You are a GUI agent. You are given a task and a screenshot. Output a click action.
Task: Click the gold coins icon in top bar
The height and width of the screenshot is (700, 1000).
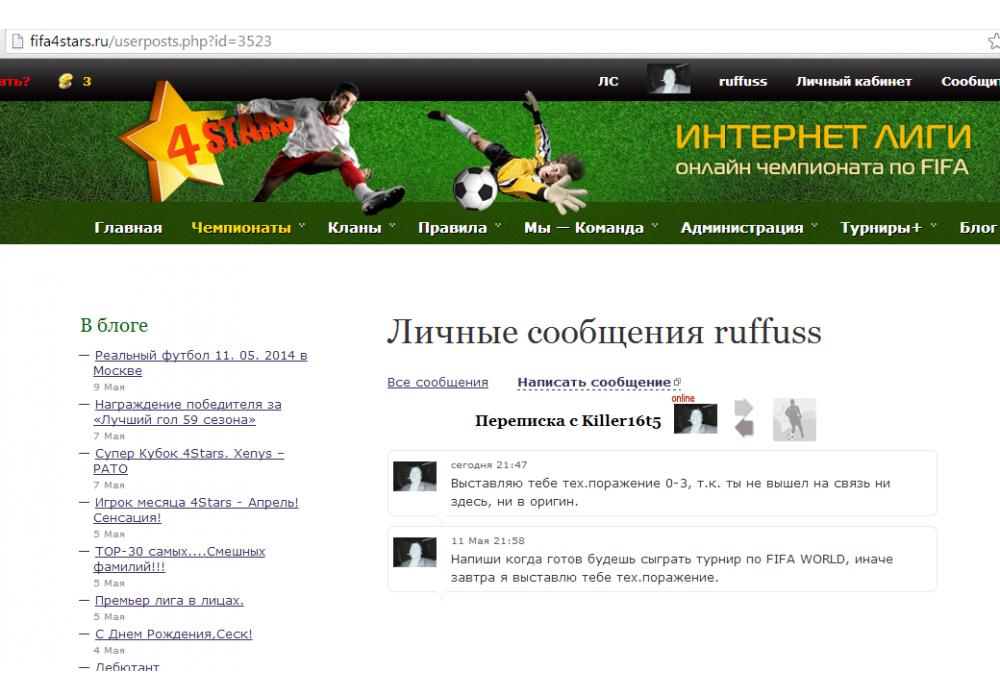pos(66,81)
